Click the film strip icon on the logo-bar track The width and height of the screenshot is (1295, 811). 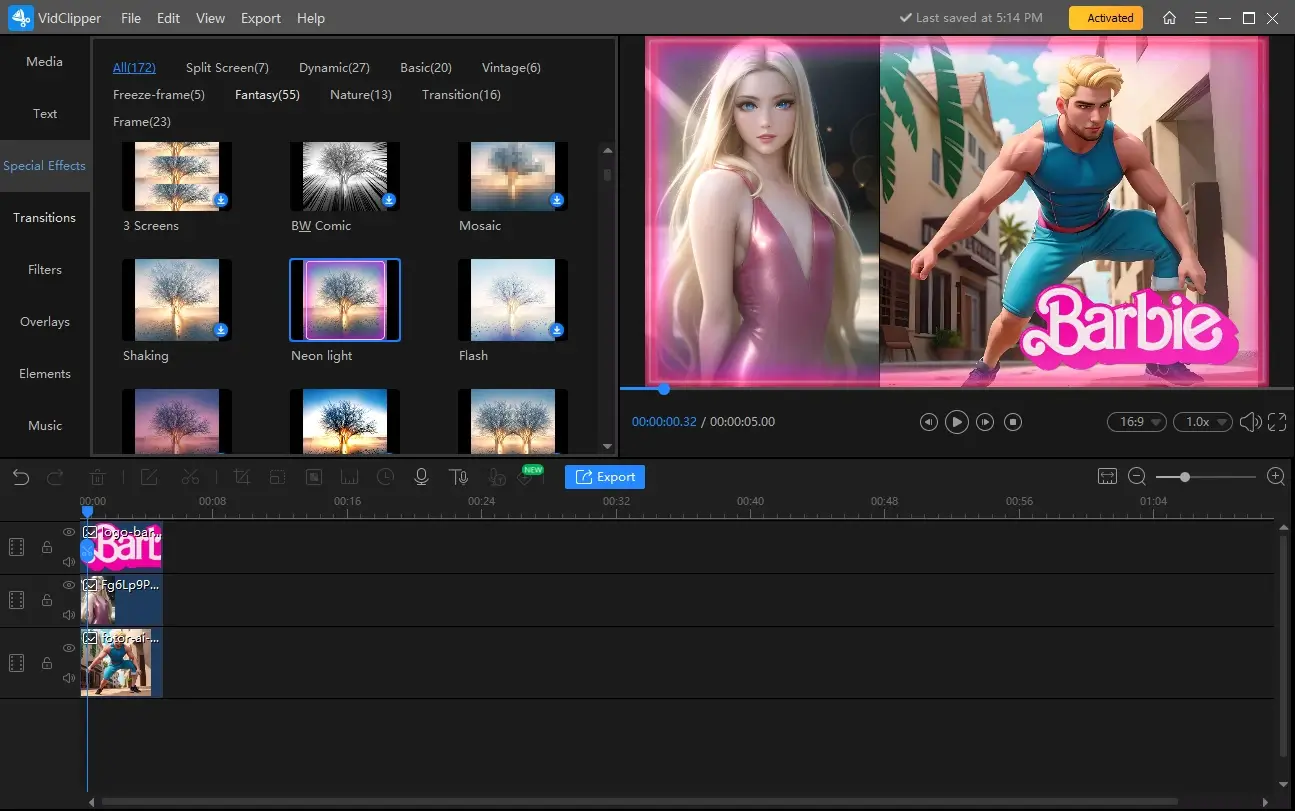(16, 547)
